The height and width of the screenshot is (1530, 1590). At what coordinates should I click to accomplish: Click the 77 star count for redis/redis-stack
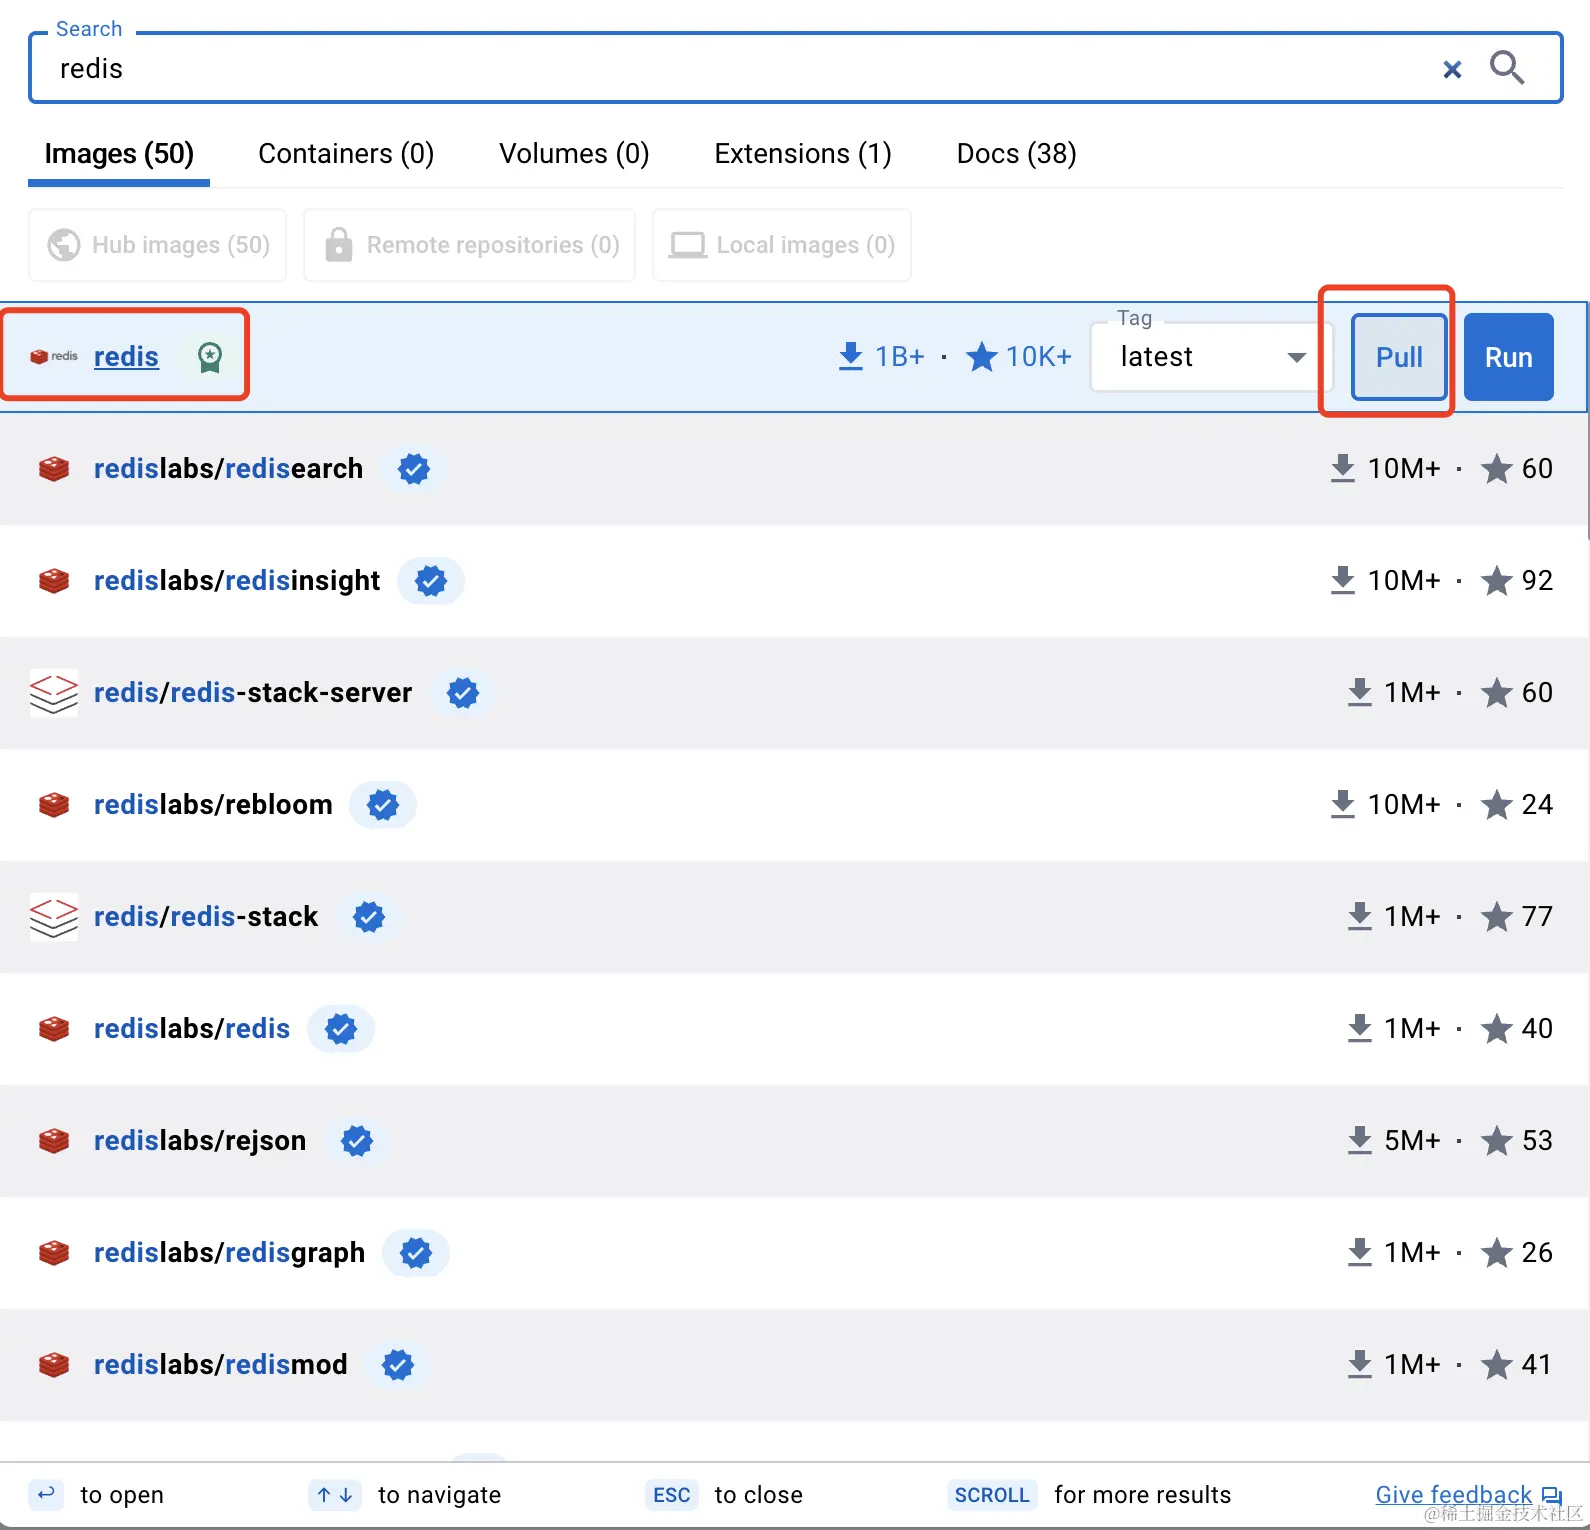click(x=1537, y=916)
